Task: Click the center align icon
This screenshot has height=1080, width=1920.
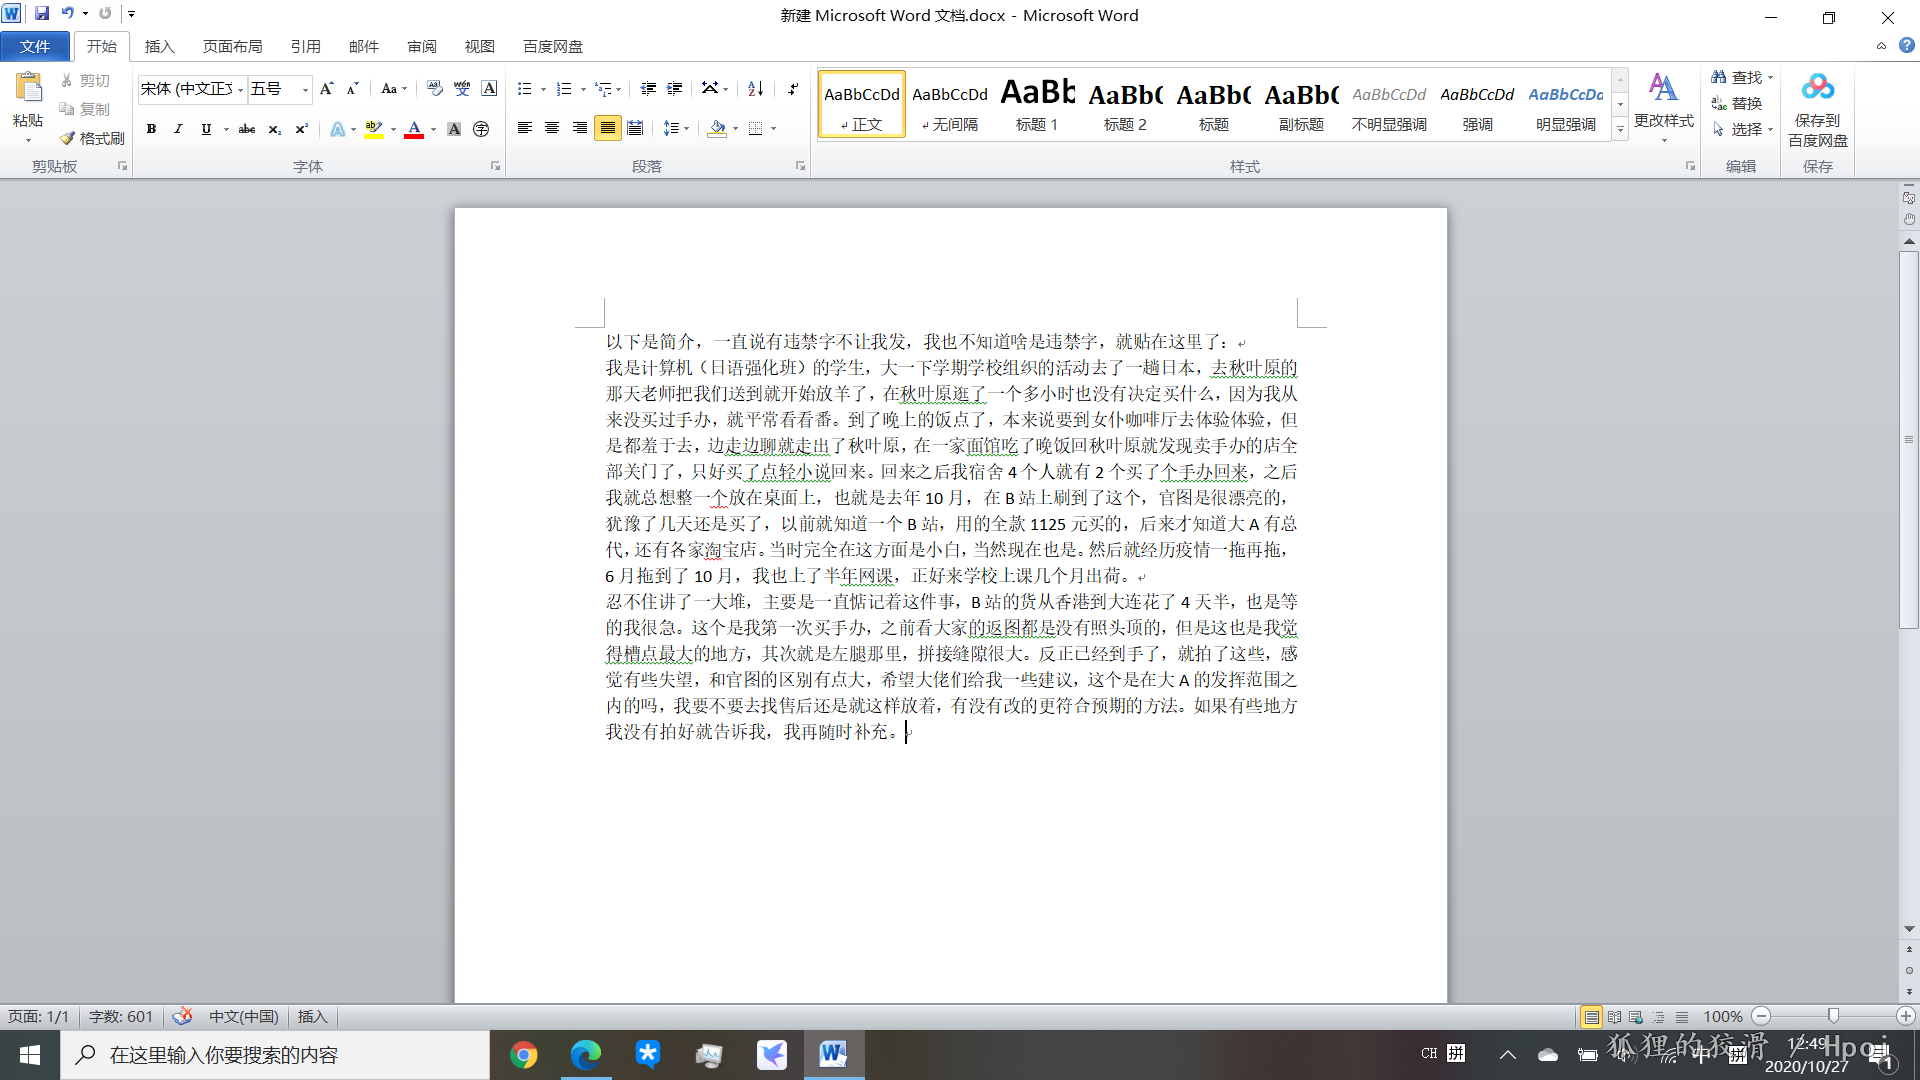Action: pyautogui.click(x=552, y=128)
